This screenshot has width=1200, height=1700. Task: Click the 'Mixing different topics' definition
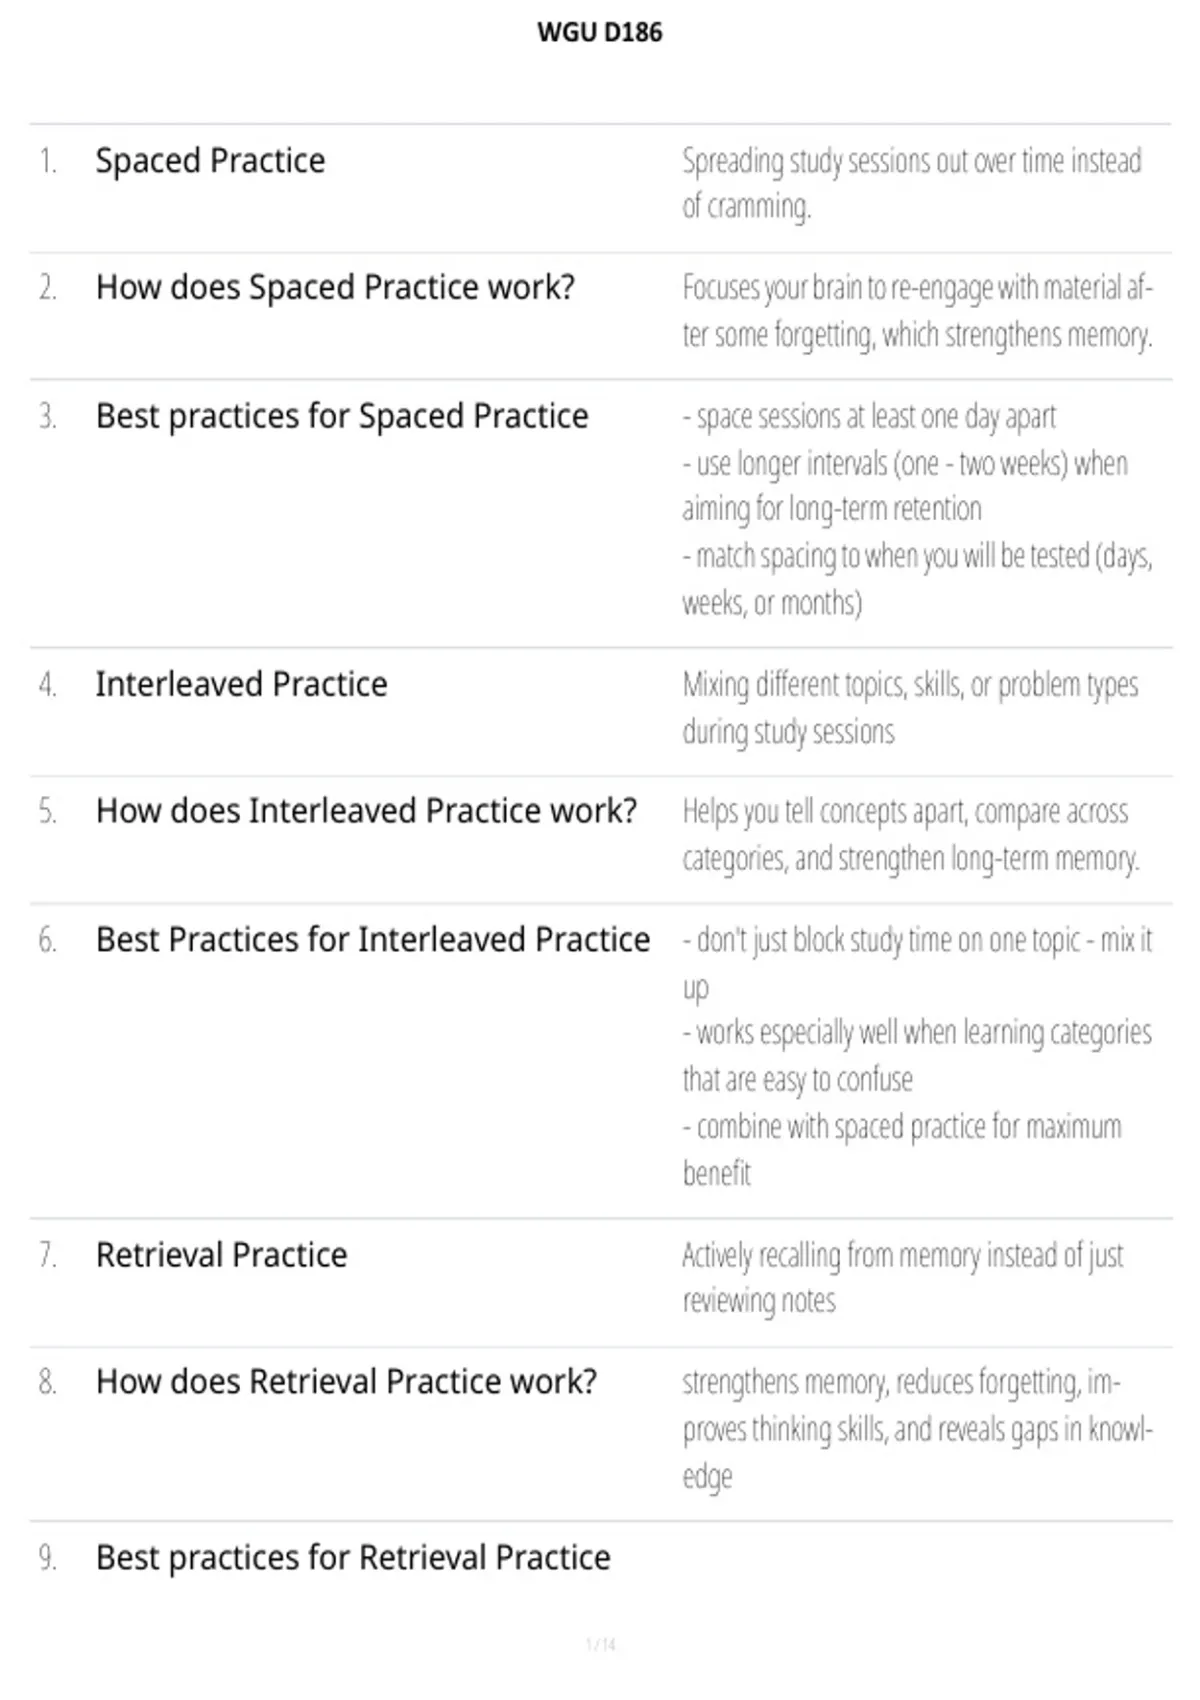910,708
